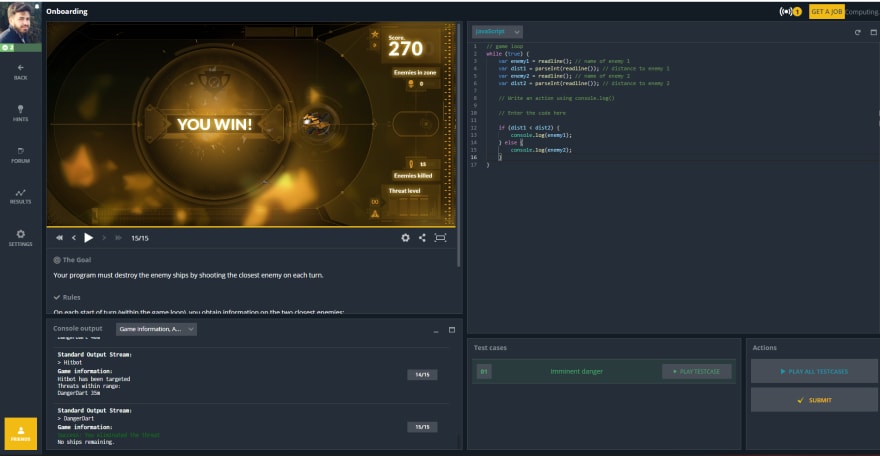
Task: Check the notifications broadcast icon
Action: tap(790, 11)
